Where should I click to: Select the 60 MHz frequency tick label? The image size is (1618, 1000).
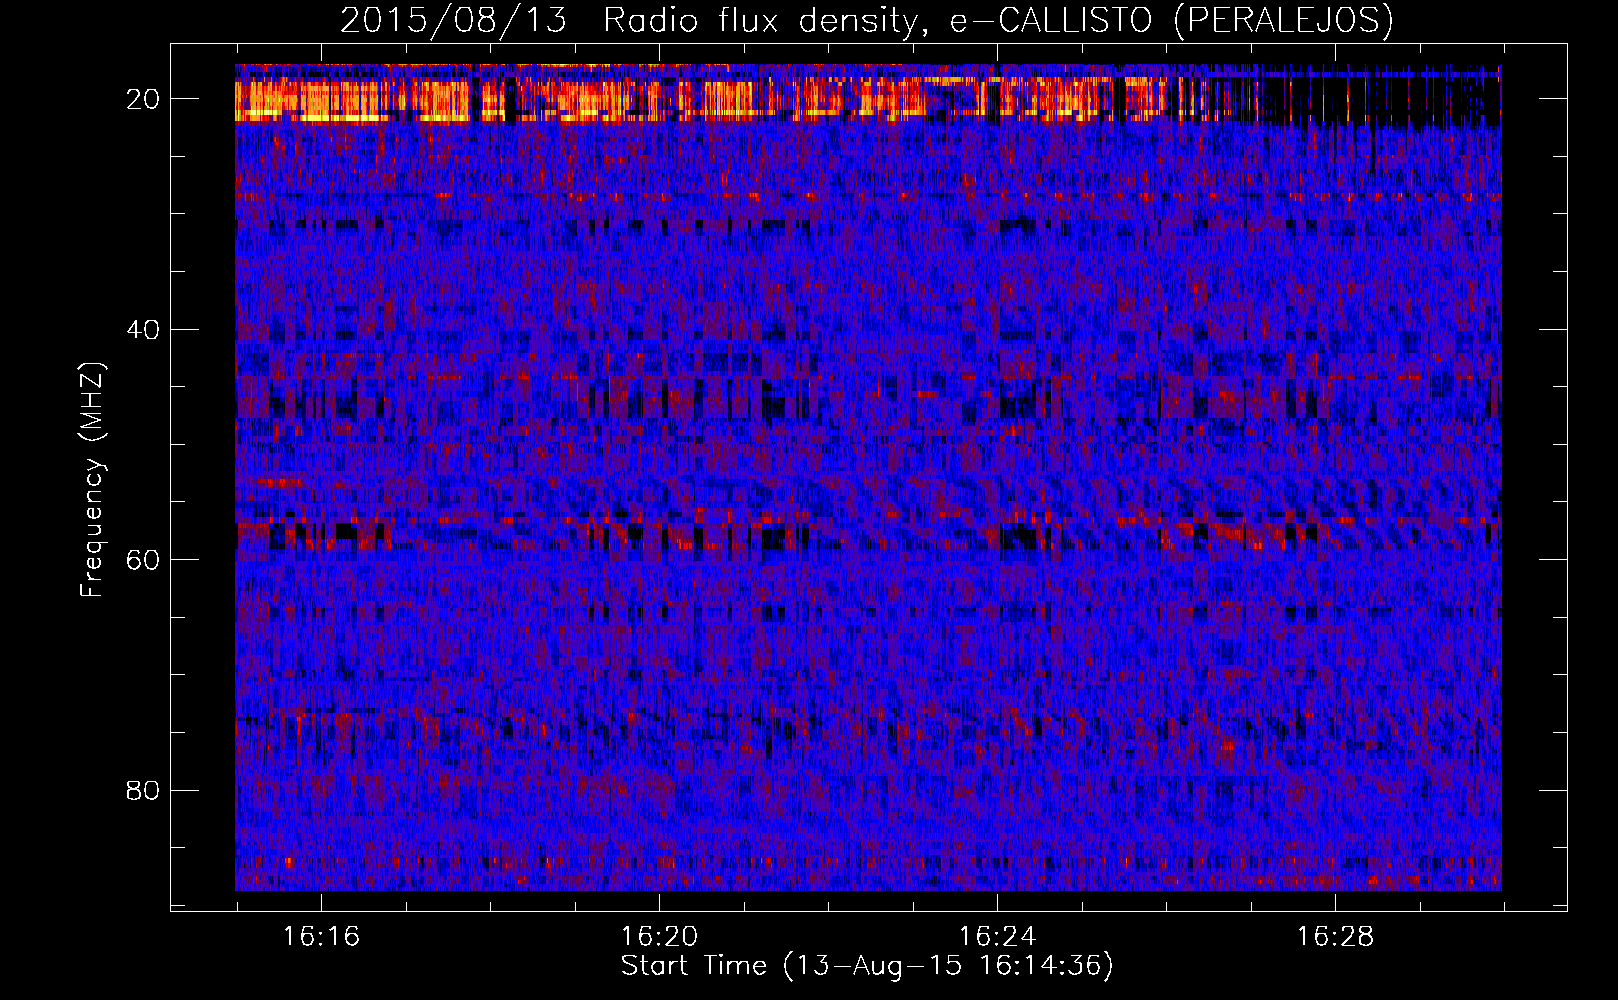coord(143,559)
